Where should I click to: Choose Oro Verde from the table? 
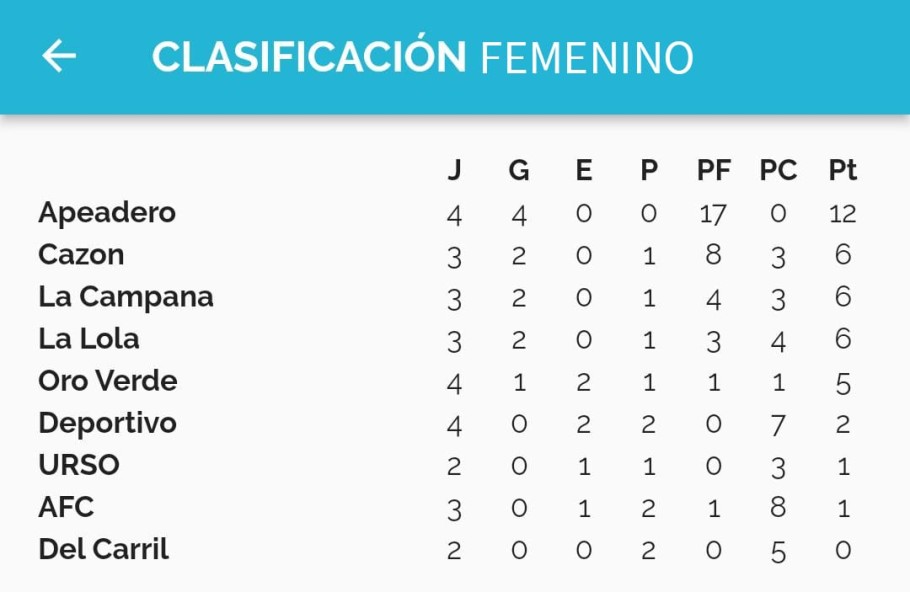(x=108, y=381)
